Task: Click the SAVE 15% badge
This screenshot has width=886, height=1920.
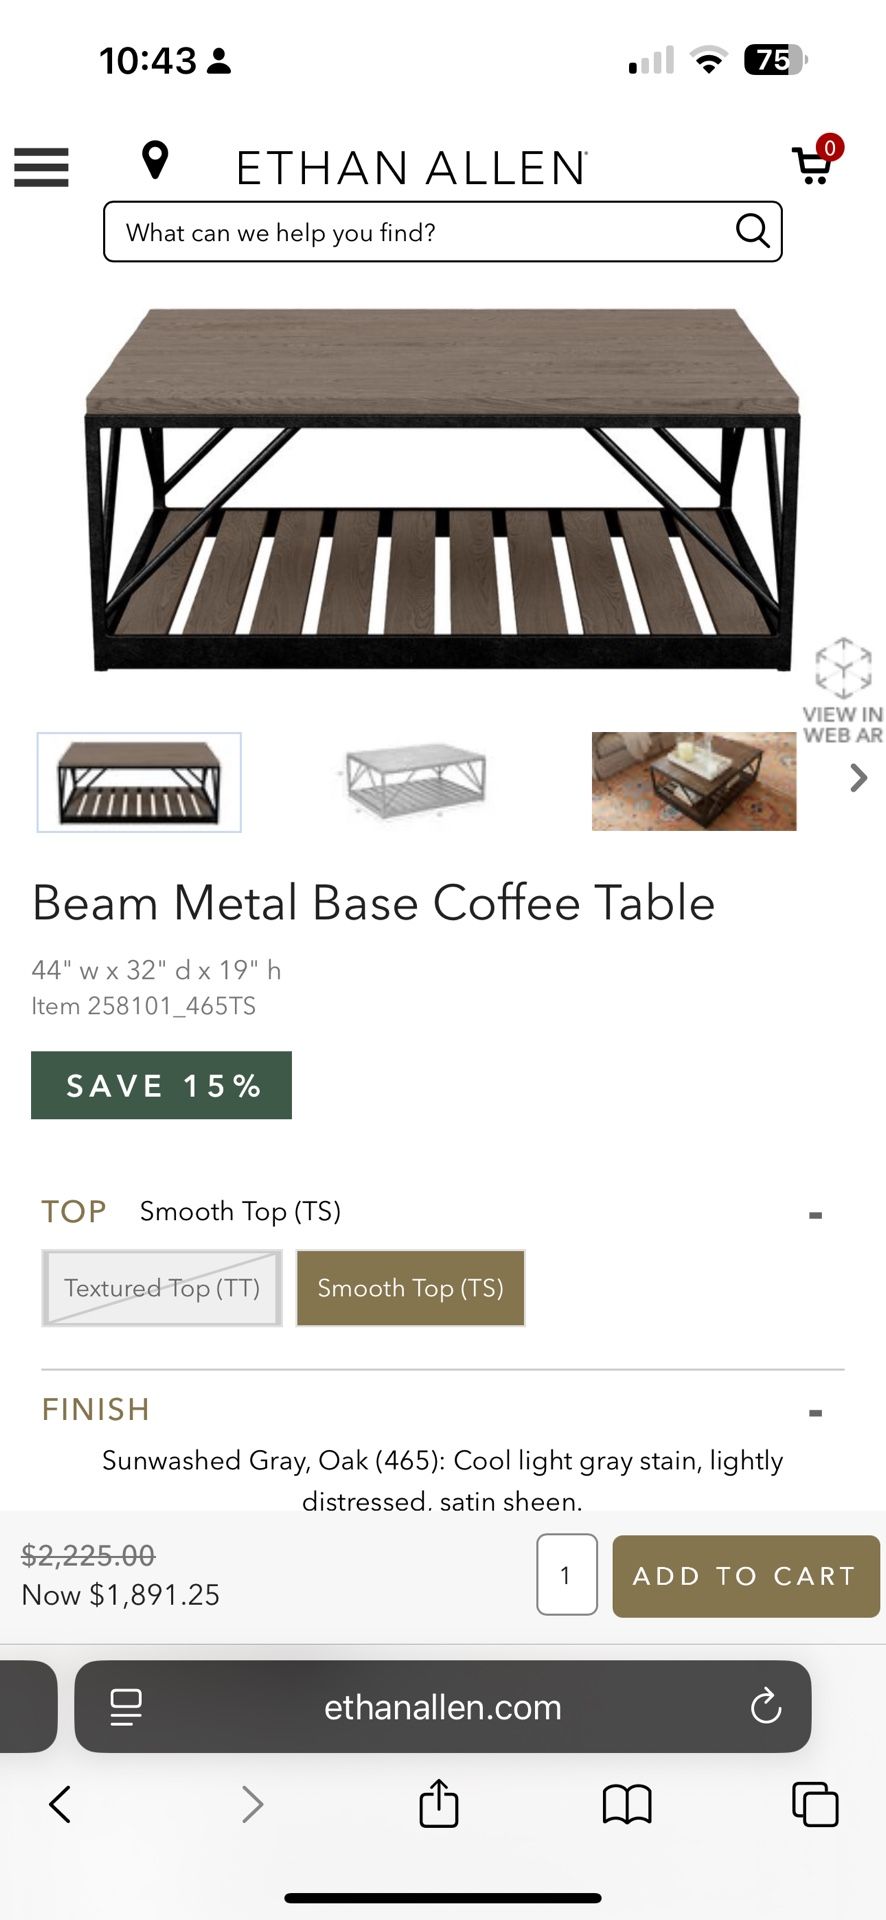Action: click(161, 1085)
